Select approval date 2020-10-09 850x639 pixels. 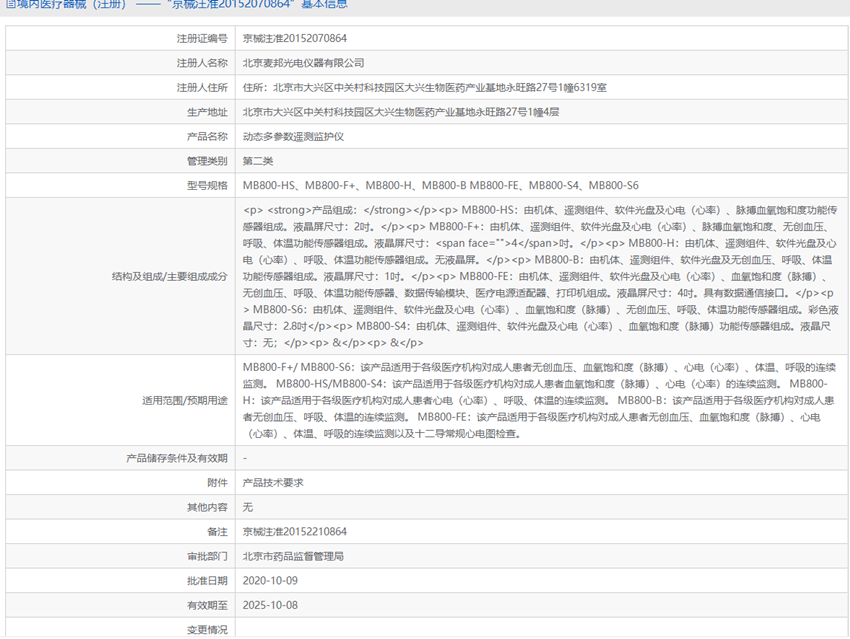click(270, 580)
